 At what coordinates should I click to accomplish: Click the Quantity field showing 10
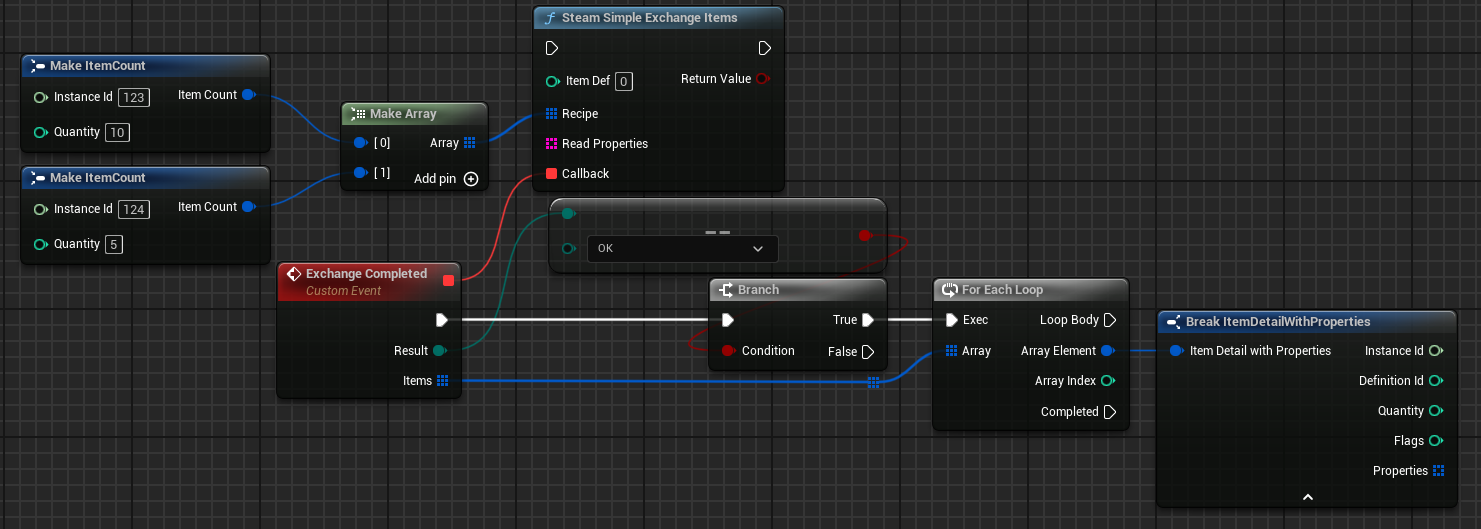[117, 132]
